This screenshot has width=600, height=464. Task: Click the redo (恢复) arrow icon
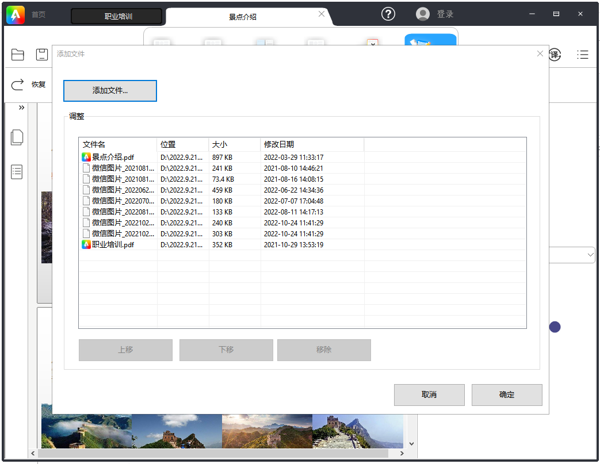click(x=17, y=85)
